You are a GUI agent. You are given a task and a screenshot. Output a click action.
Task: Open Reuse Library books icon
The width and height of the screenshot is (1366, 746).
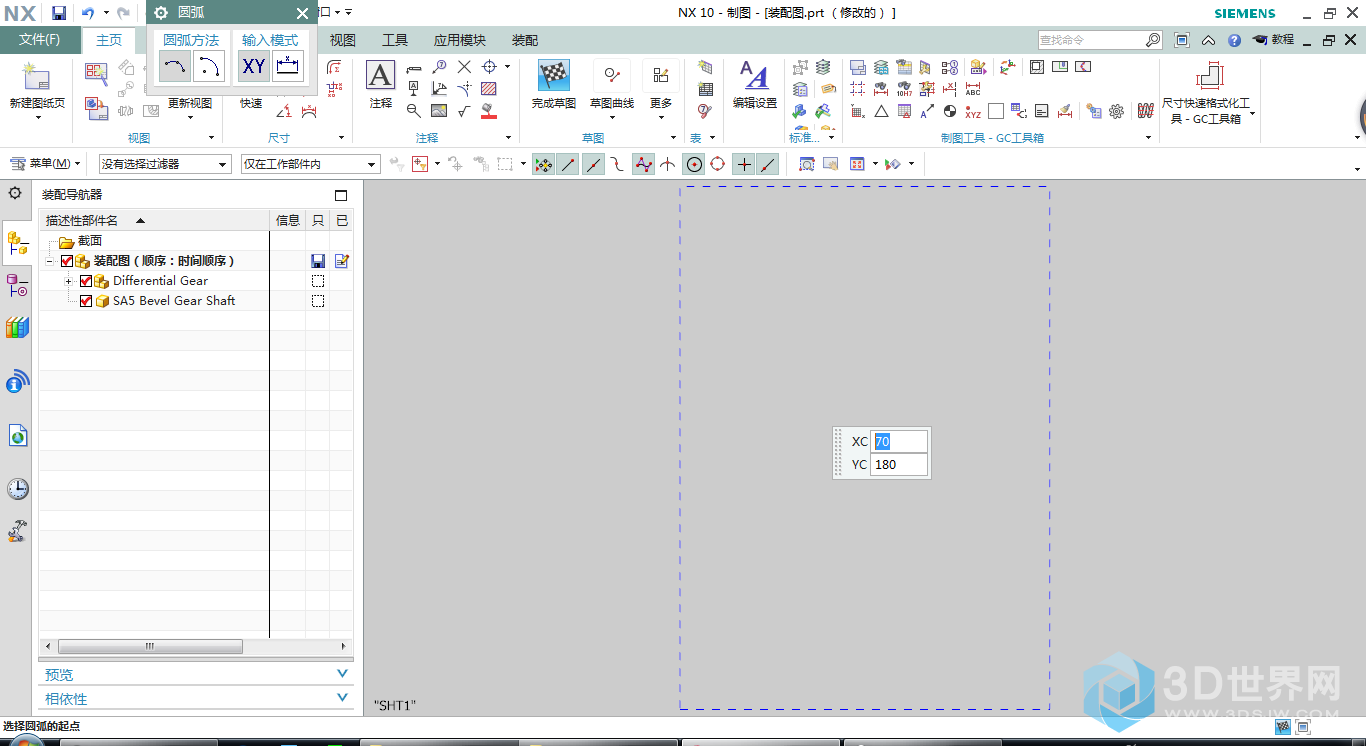coord(17,328)
